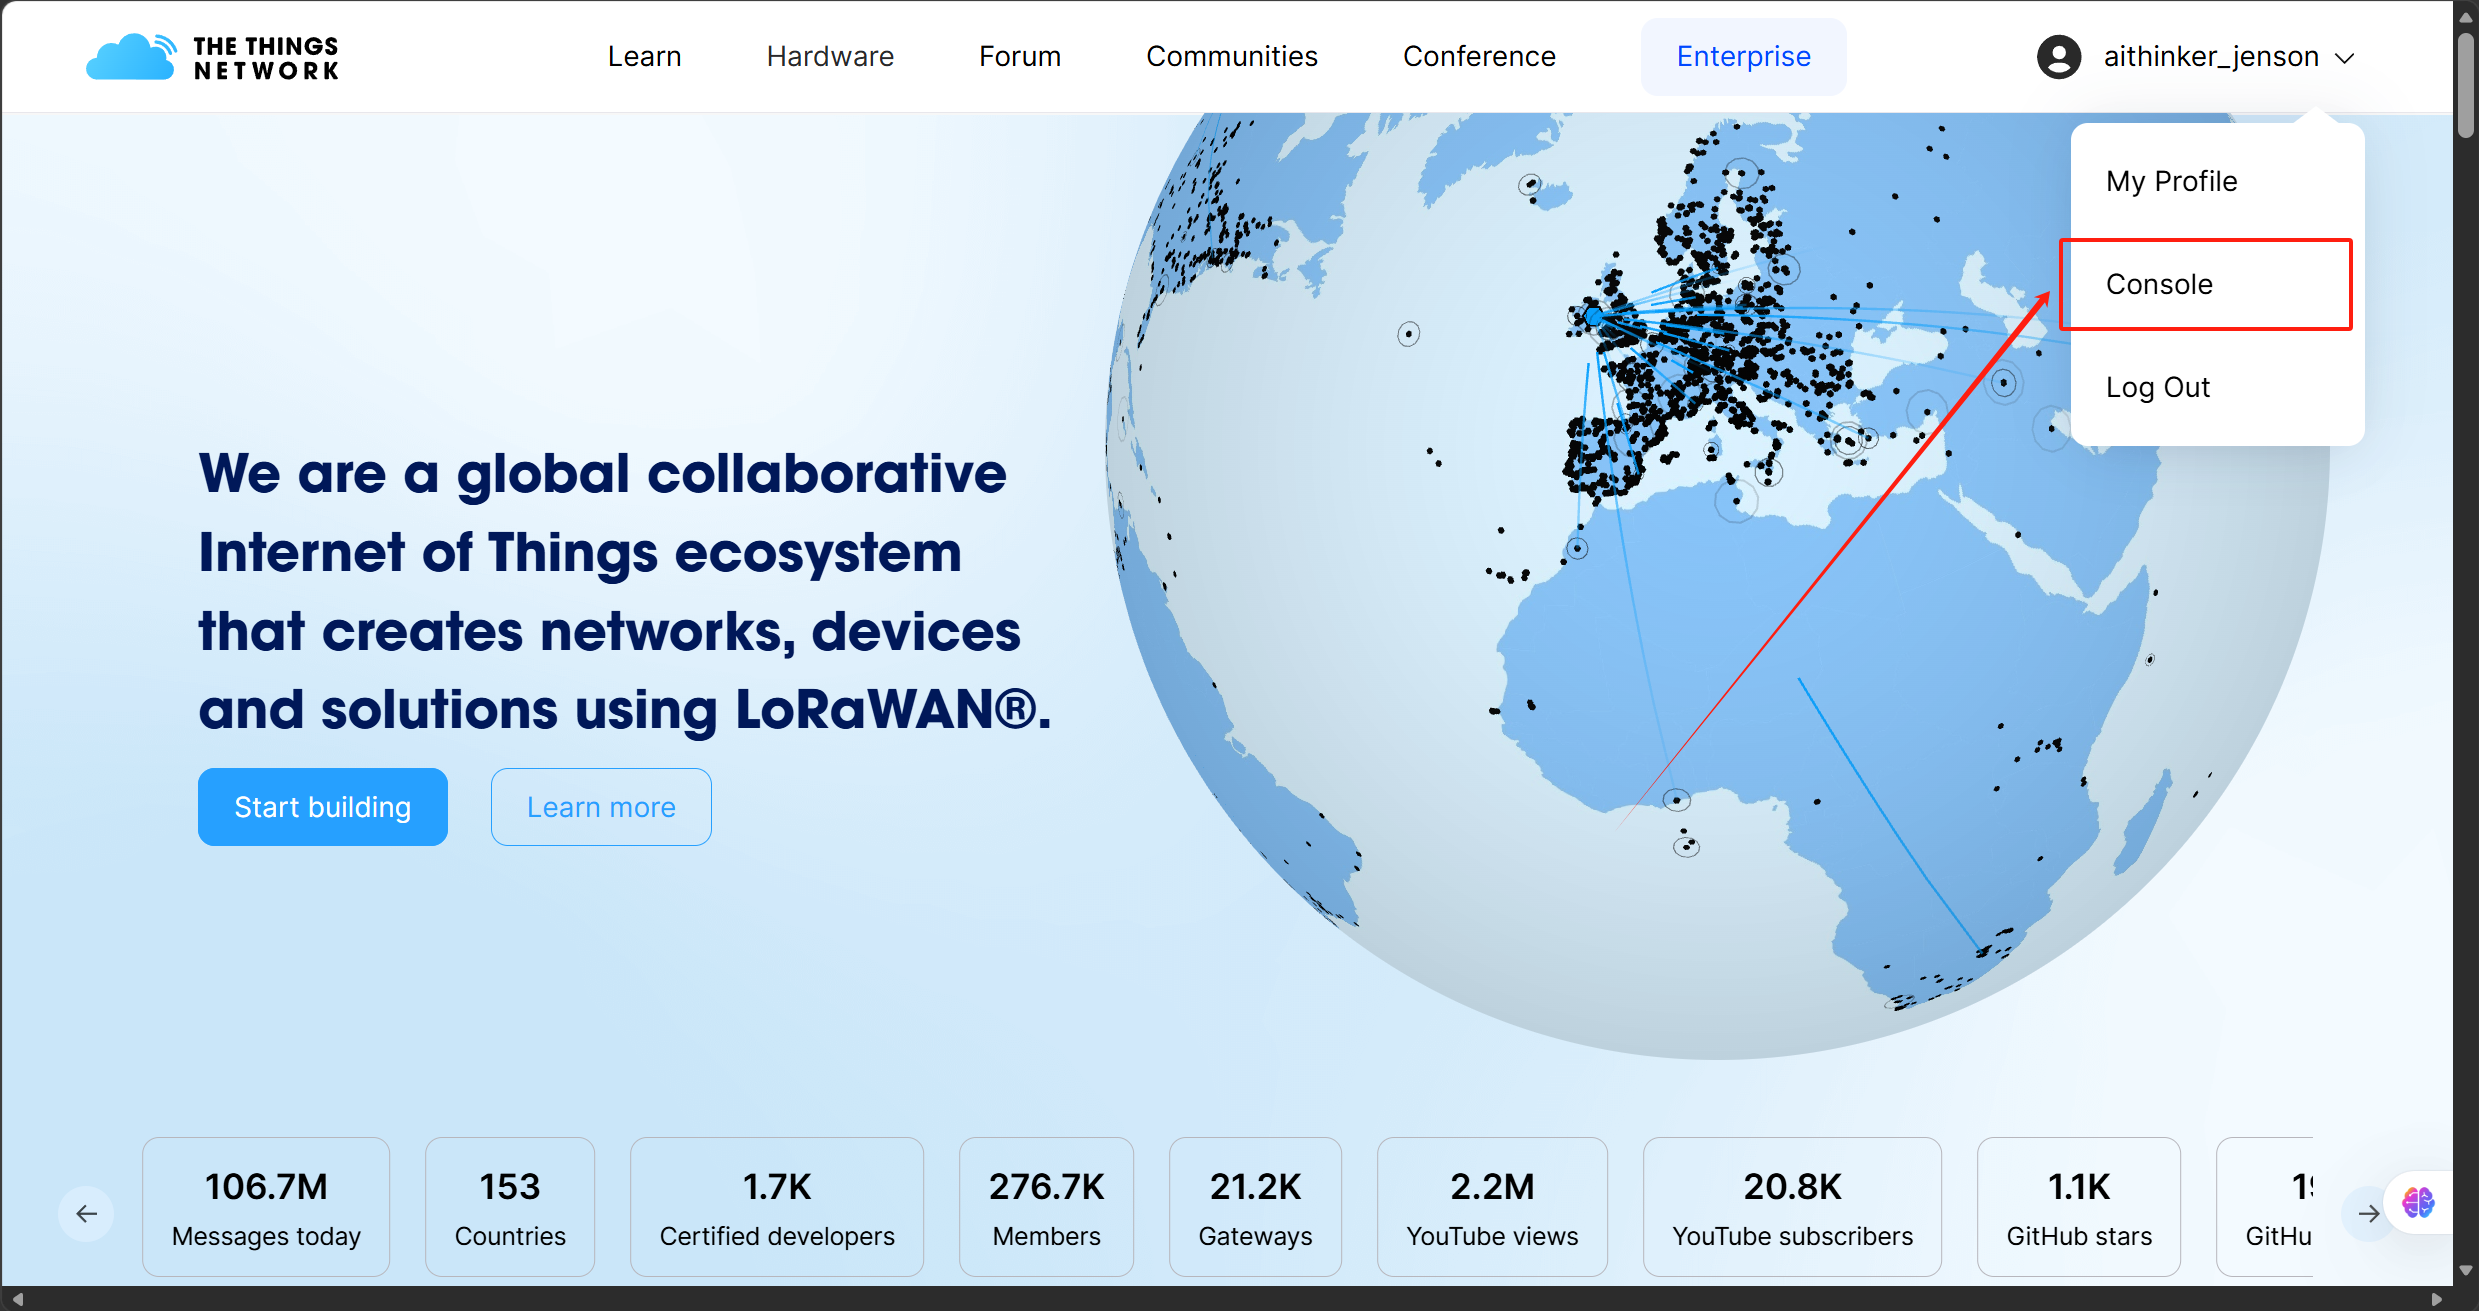
Task: Click the Learn more button
Action: pyautogui.click(x=601, y=807)
